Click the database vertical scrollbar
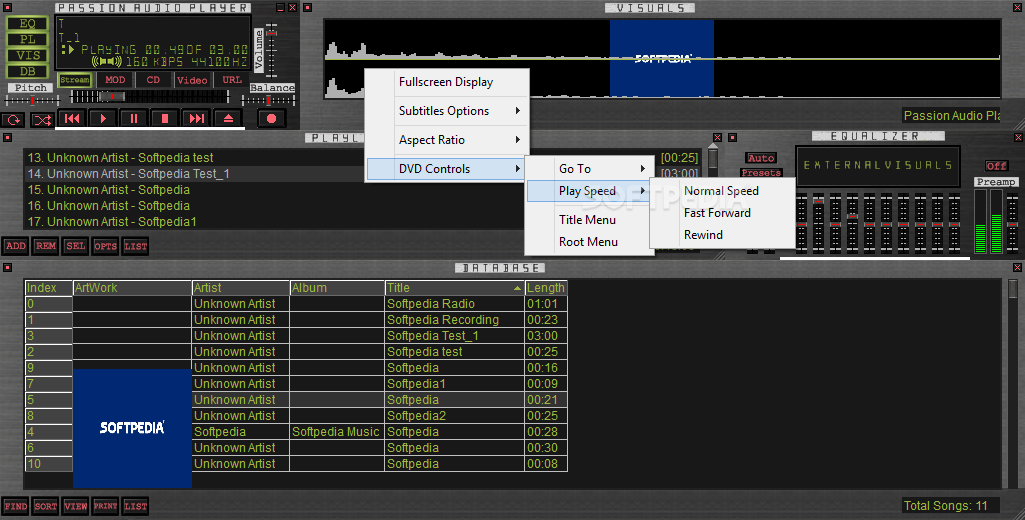 coord(1013,383)
